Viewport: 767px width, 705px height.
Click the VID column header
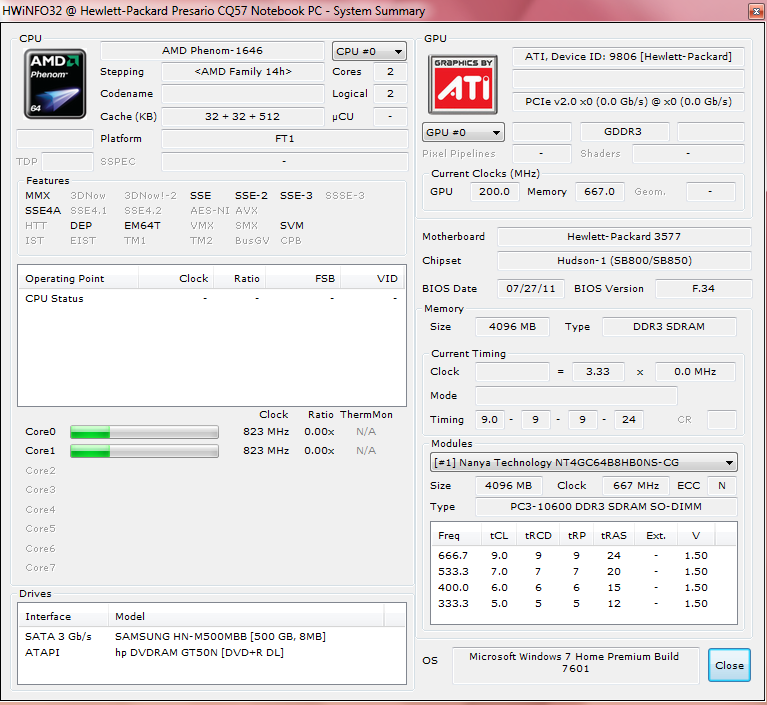coord(373,278)
